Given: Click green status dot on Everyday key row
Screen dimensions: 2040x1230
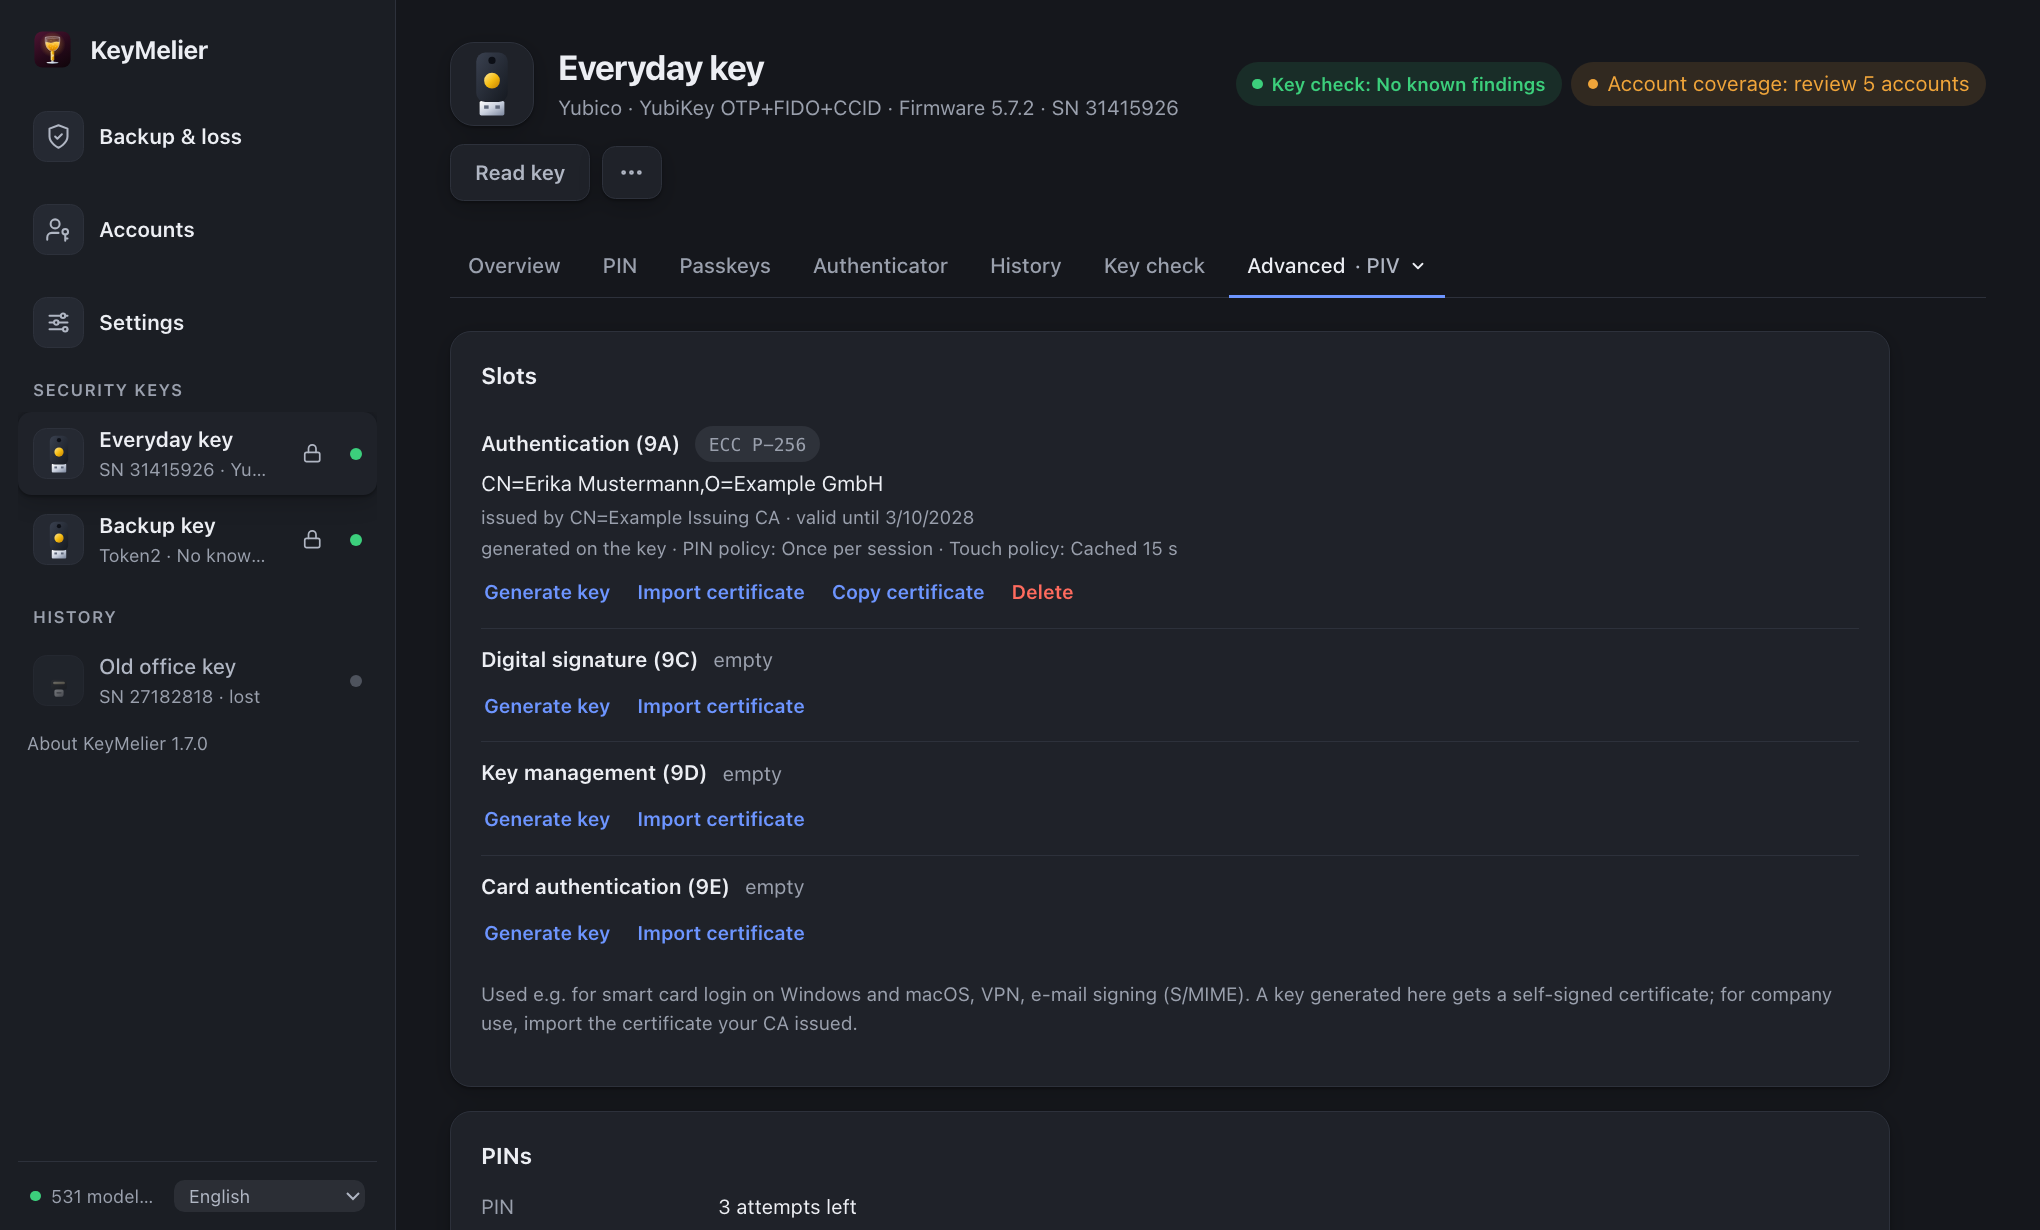Looking at the screenshot, I should pyautogui.click(x=356, y=454).
